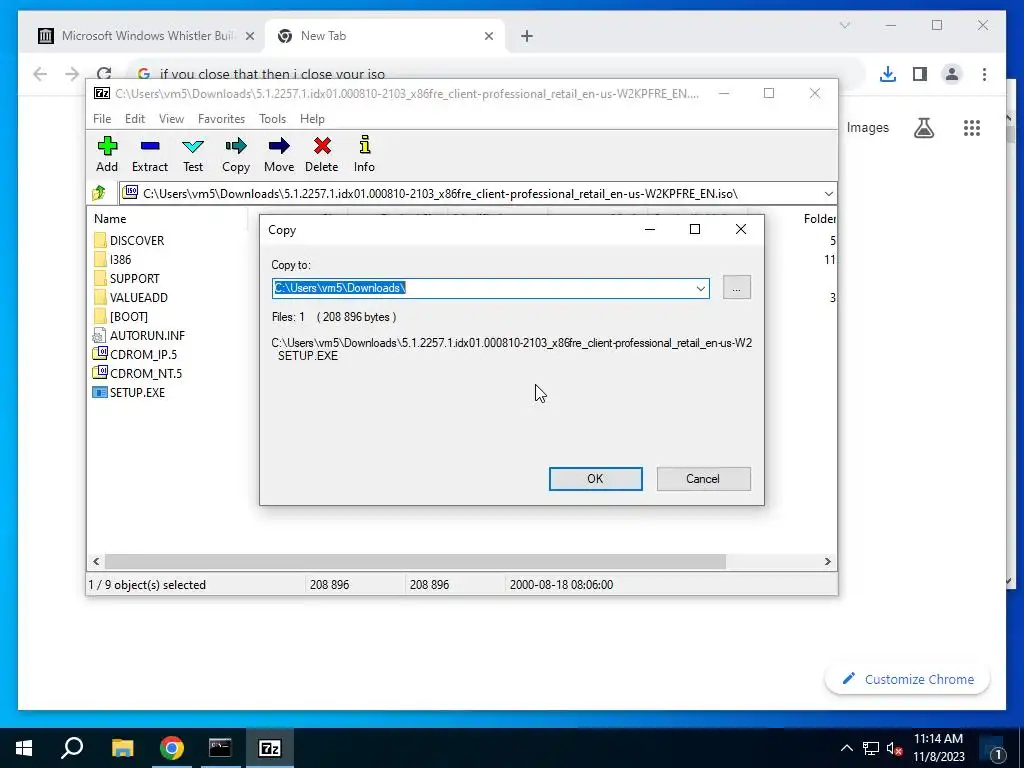Open the Windows Start menu
The width and height of the screenshot is (1024, 768).
coord(24,748)
